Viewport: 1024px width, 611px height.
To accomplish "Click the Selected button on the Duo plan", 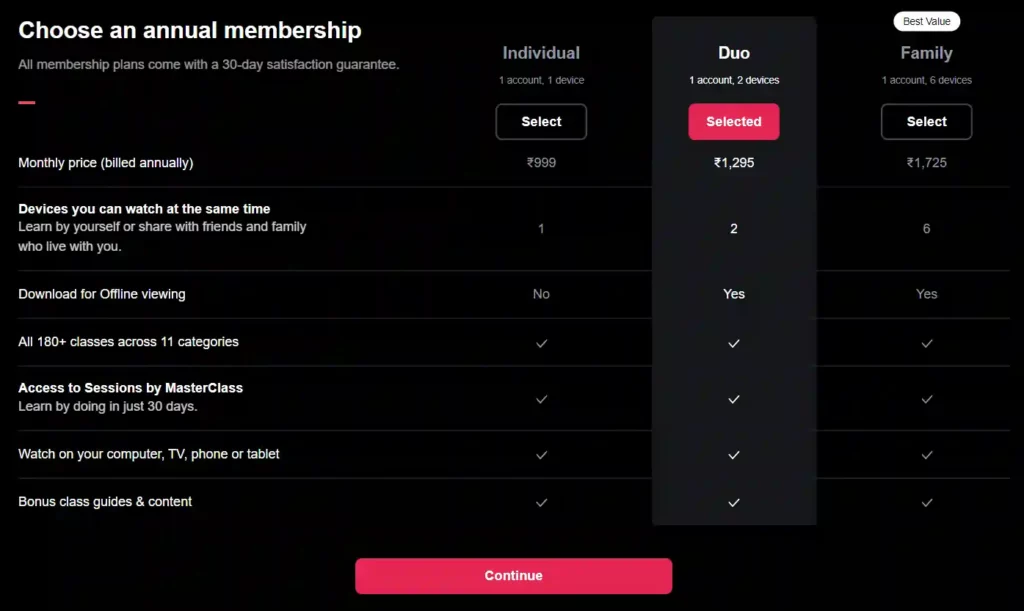I will 733,121.
